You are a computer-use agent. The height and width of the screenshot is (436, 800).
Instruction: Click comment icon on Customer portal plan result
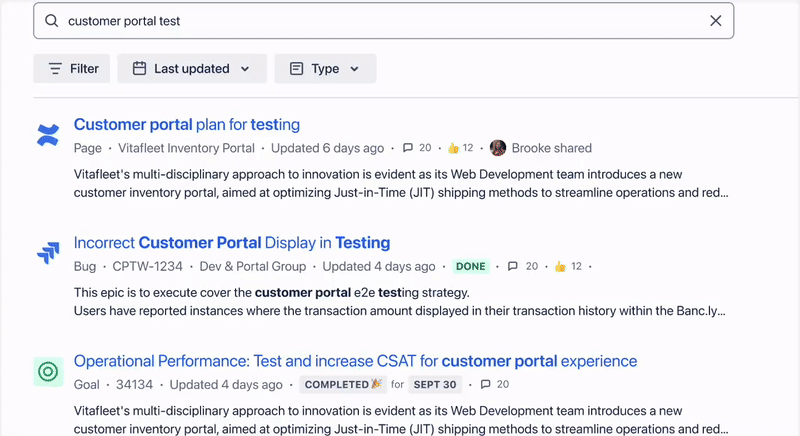coord(408,148)
